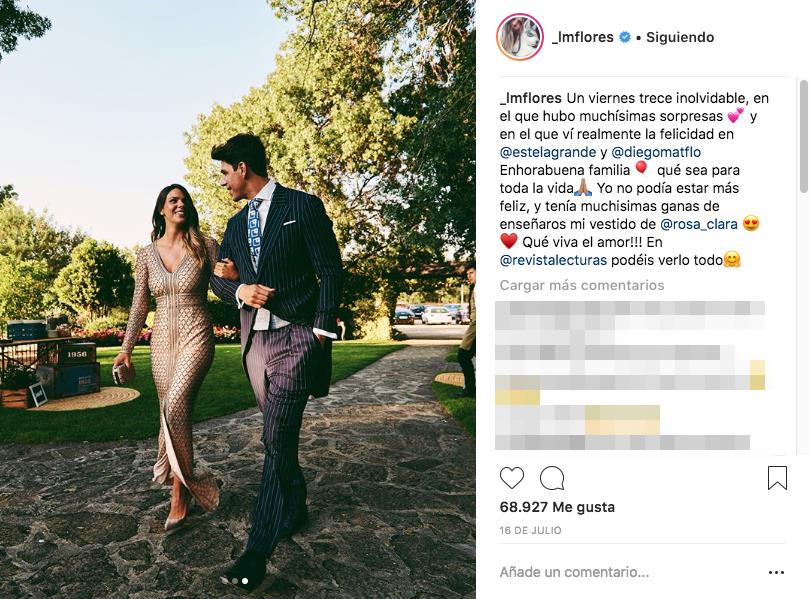Open the @diegomatflo mention link
Image resolution: width=809 pixels, height=599 pixels.
[x=656, y=152]
